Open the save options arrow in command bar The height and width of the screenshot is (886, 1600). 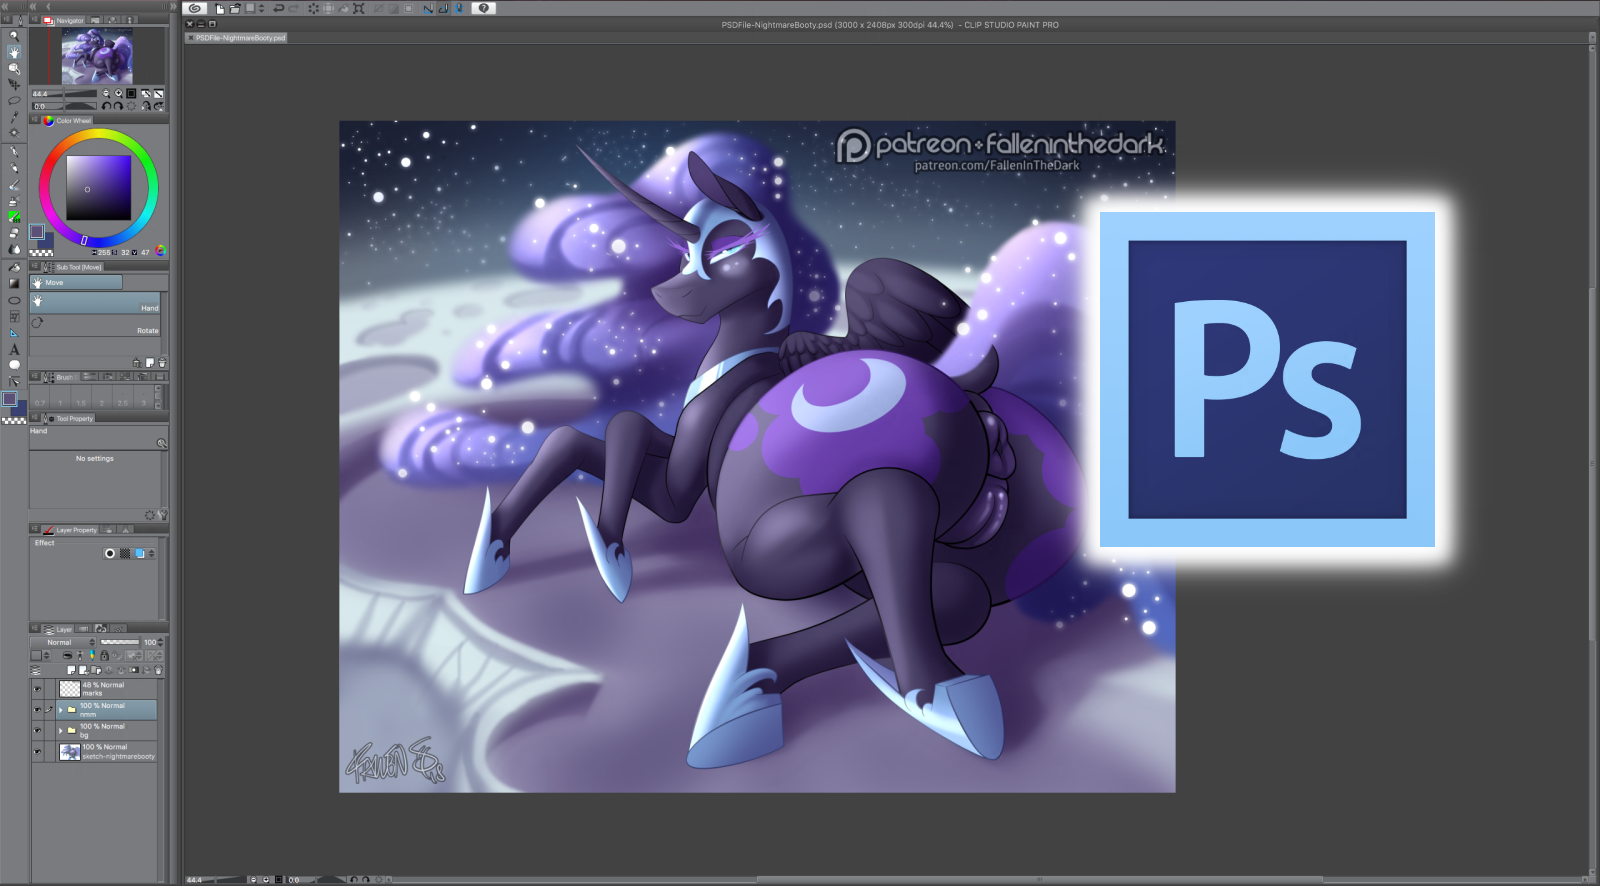pyautogui.click(x=262, y=8)
